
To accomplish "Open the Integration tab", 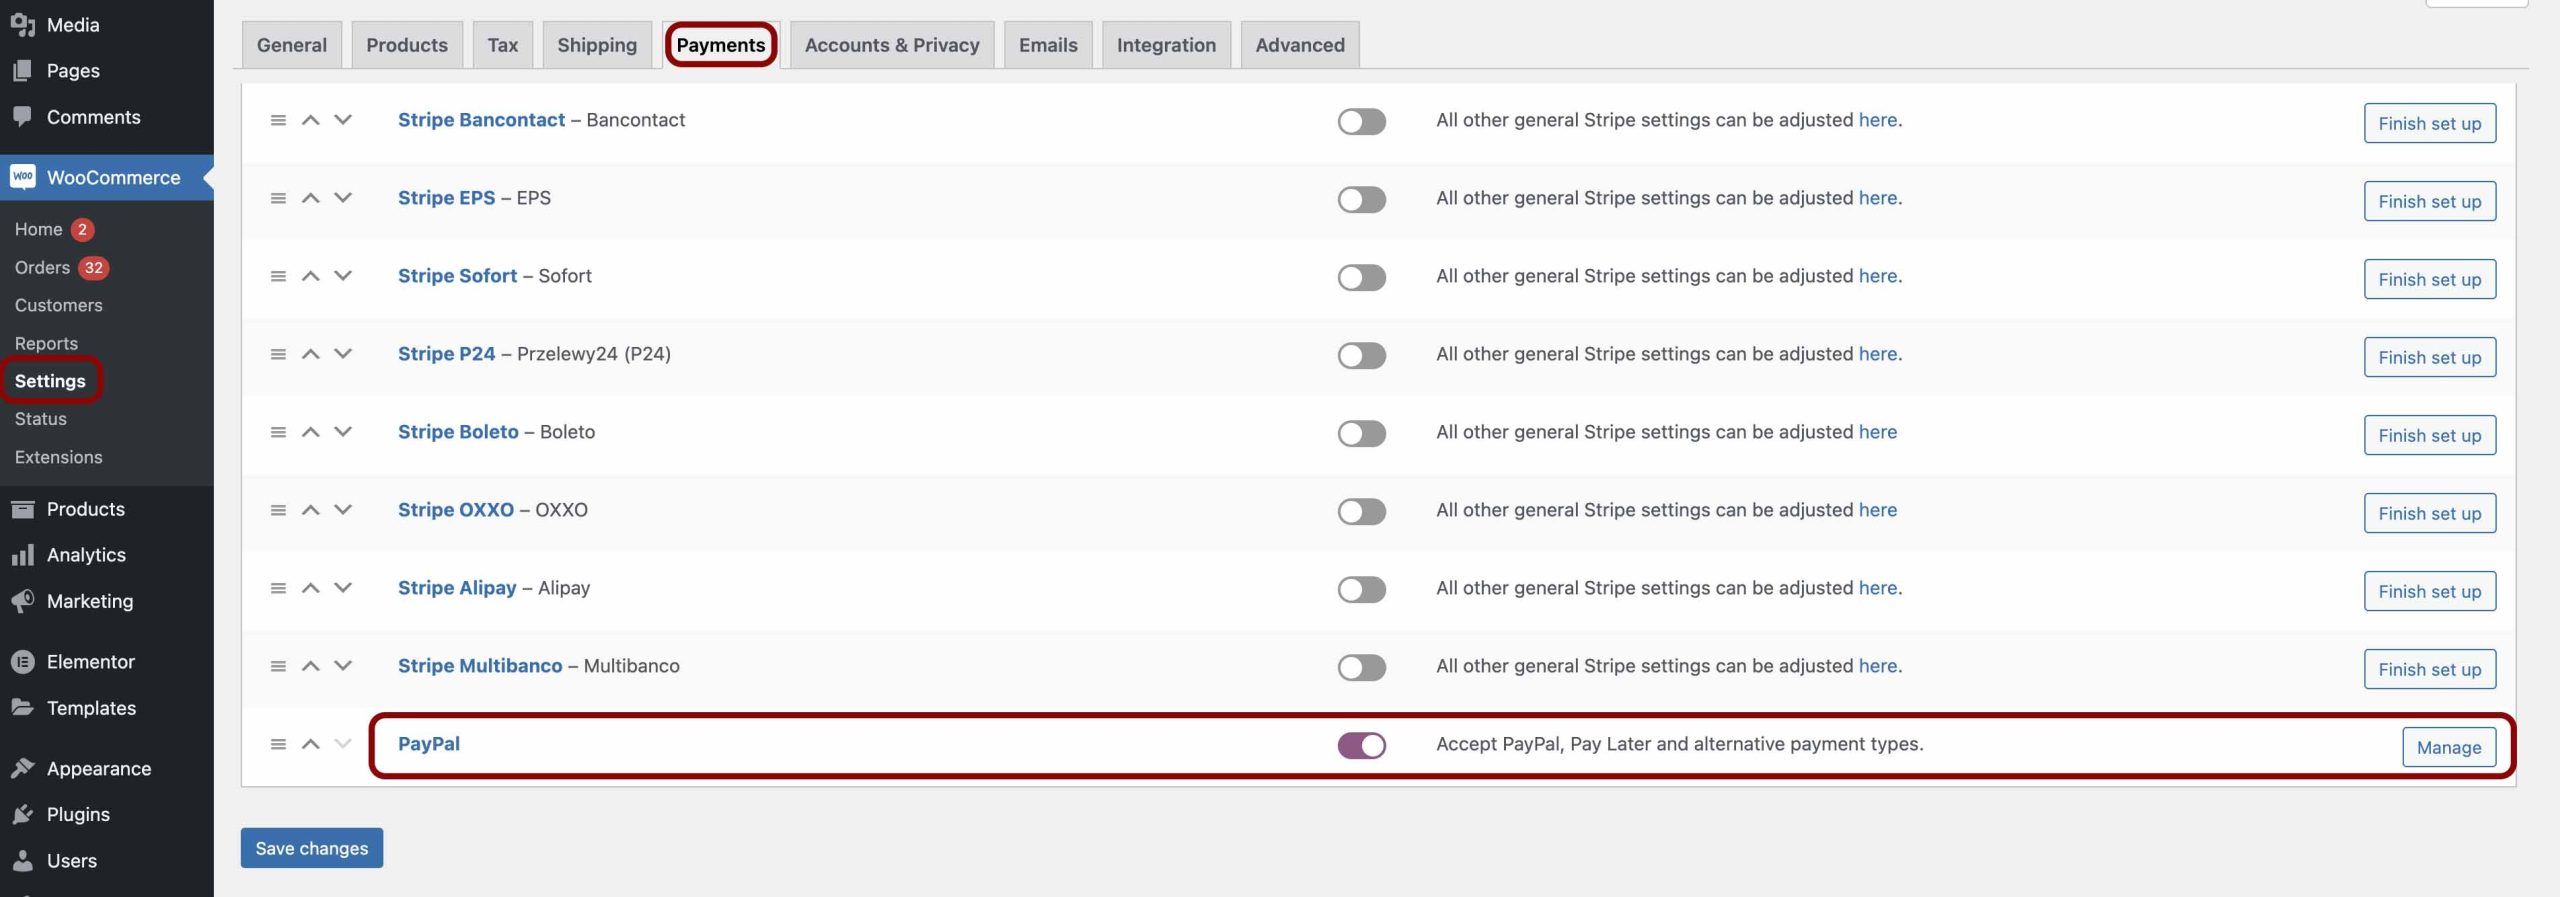I will click(1166, 45).
